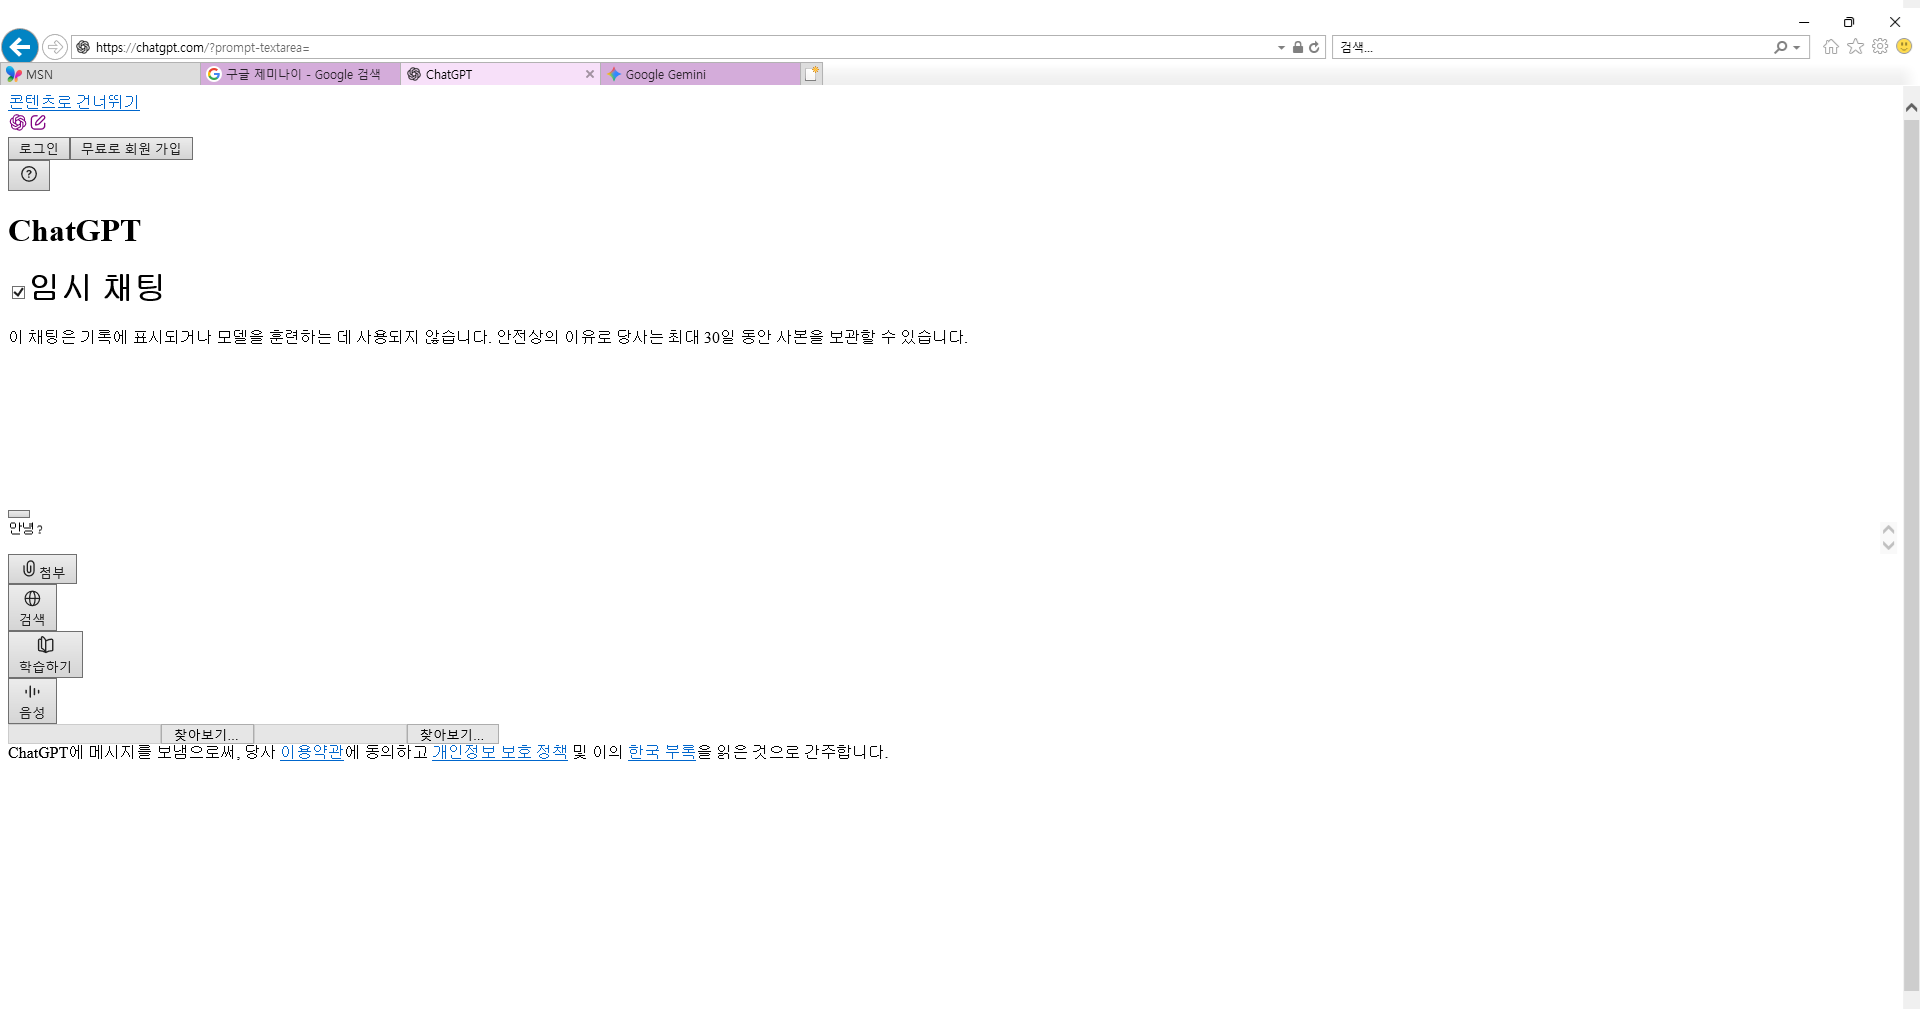Open the 콘텐츠로 건너뛰기 link

(x=74, y=102)
